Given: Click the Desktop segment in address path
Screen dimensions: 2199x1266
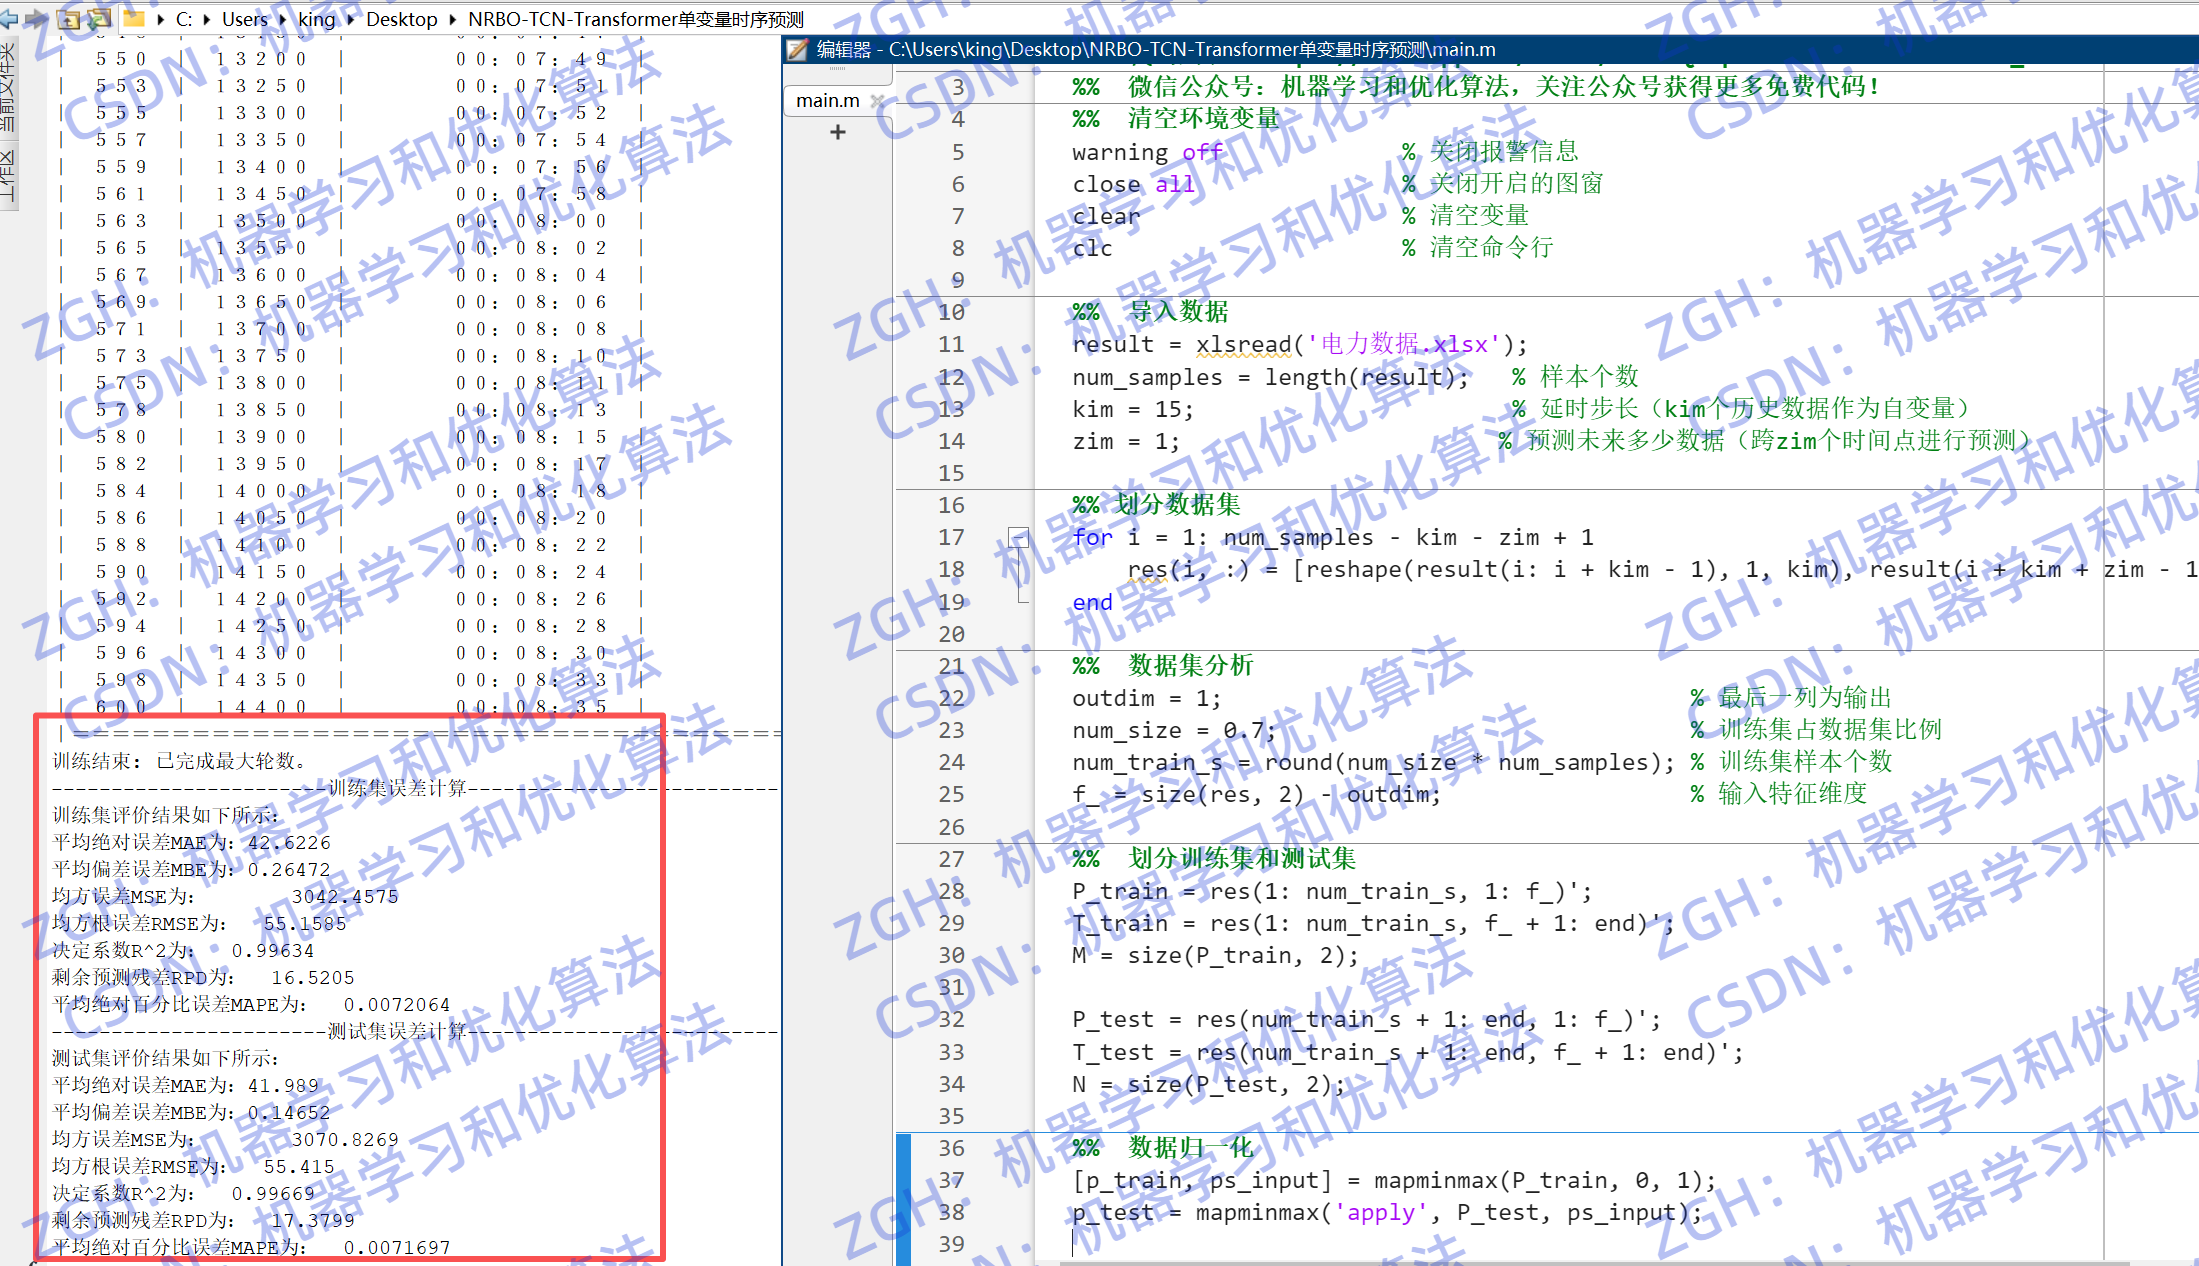Looking at the screenshot, I should point(401,19).
